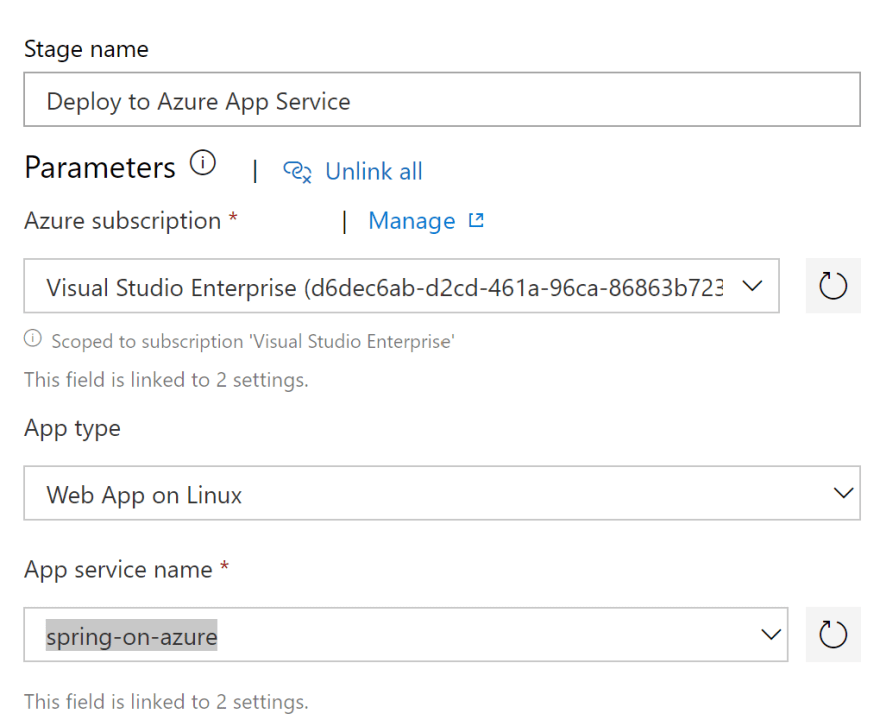Click Unlink all link
The image size is (880, 720).
(x=374, y=171)
